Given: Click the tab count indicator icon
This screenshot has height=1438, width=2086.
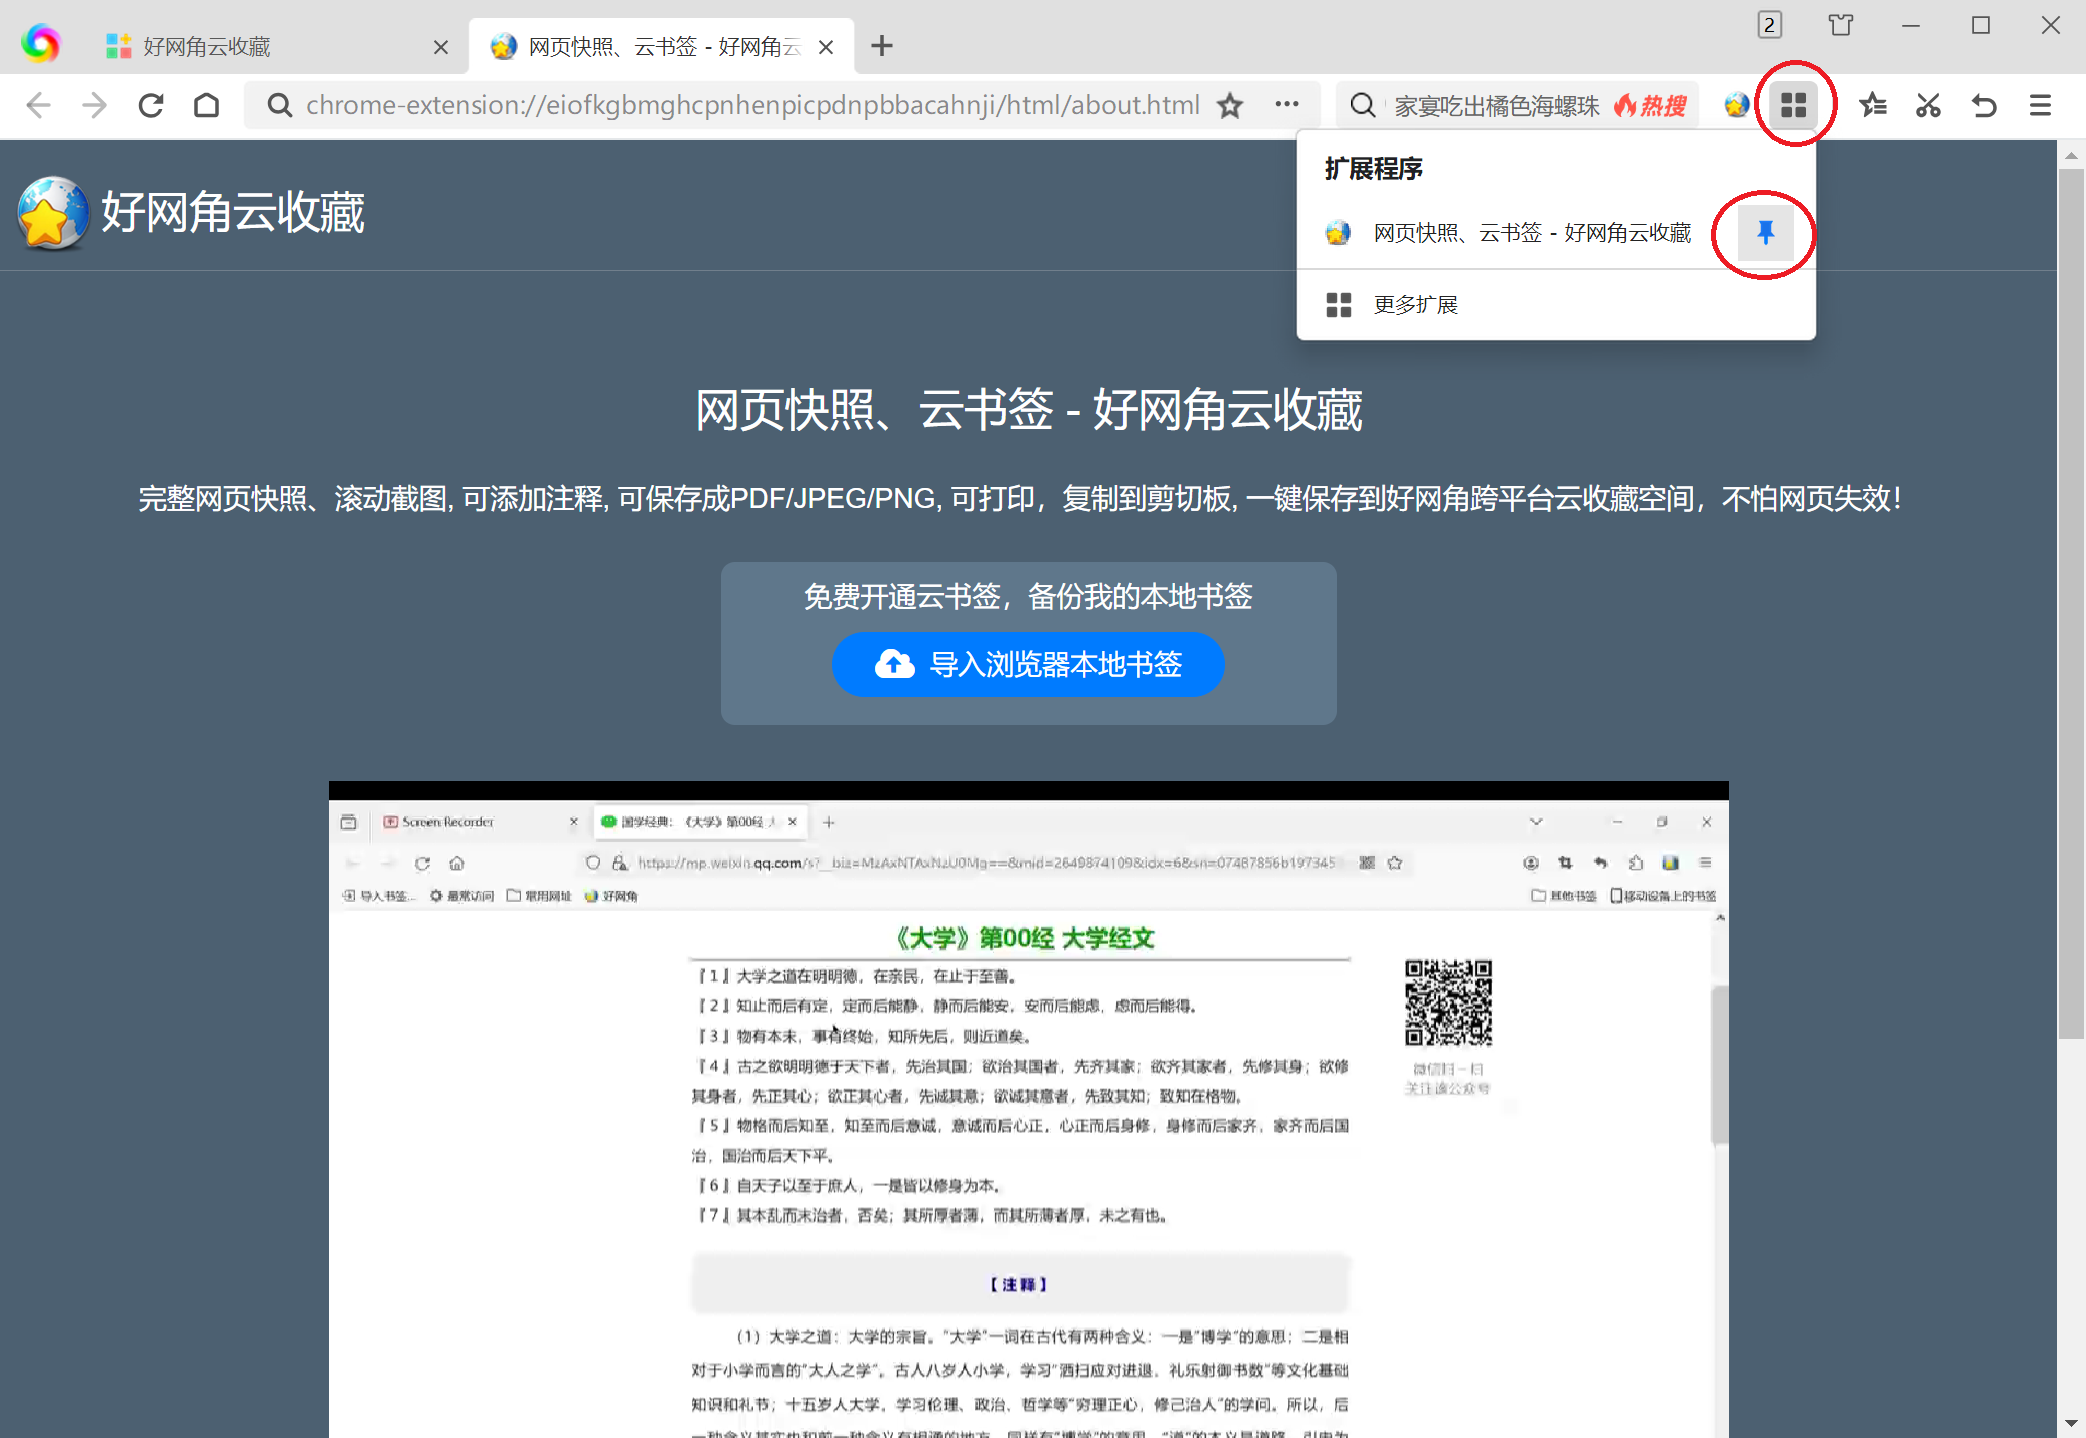Looking at the screenshot, I should pos(1769,25).
